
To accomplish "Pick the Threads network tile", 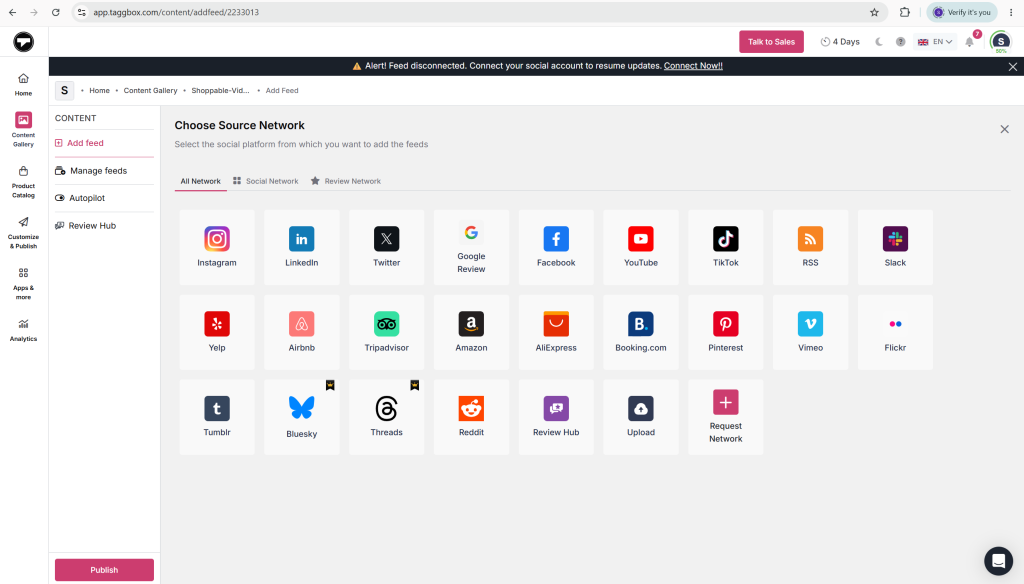I will coord(387,417).
